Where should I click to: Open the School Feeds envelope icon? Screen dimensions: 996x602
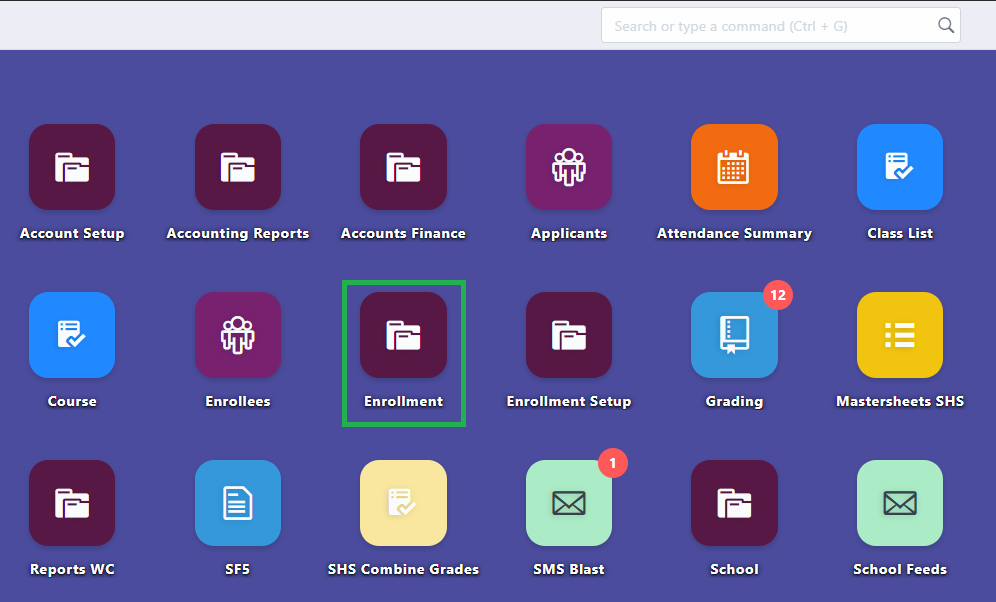(900, 503)
